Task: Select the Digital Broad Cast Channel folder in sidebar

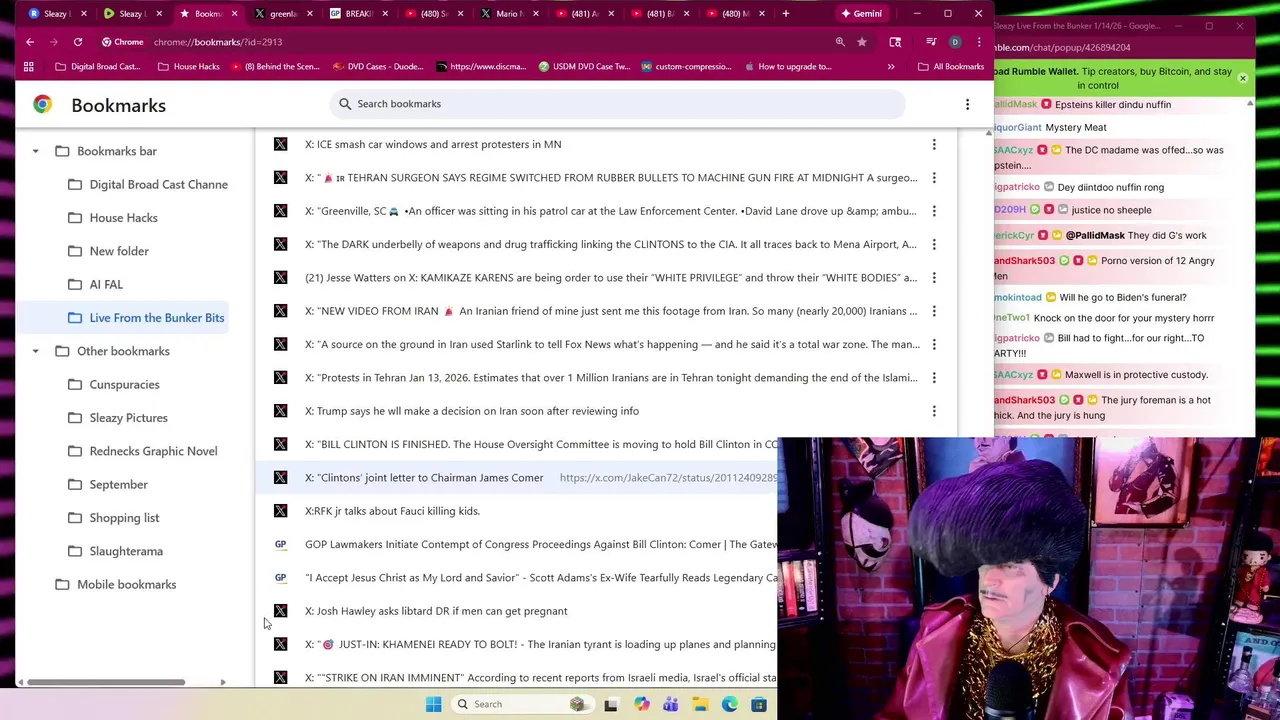Action: 149,184
